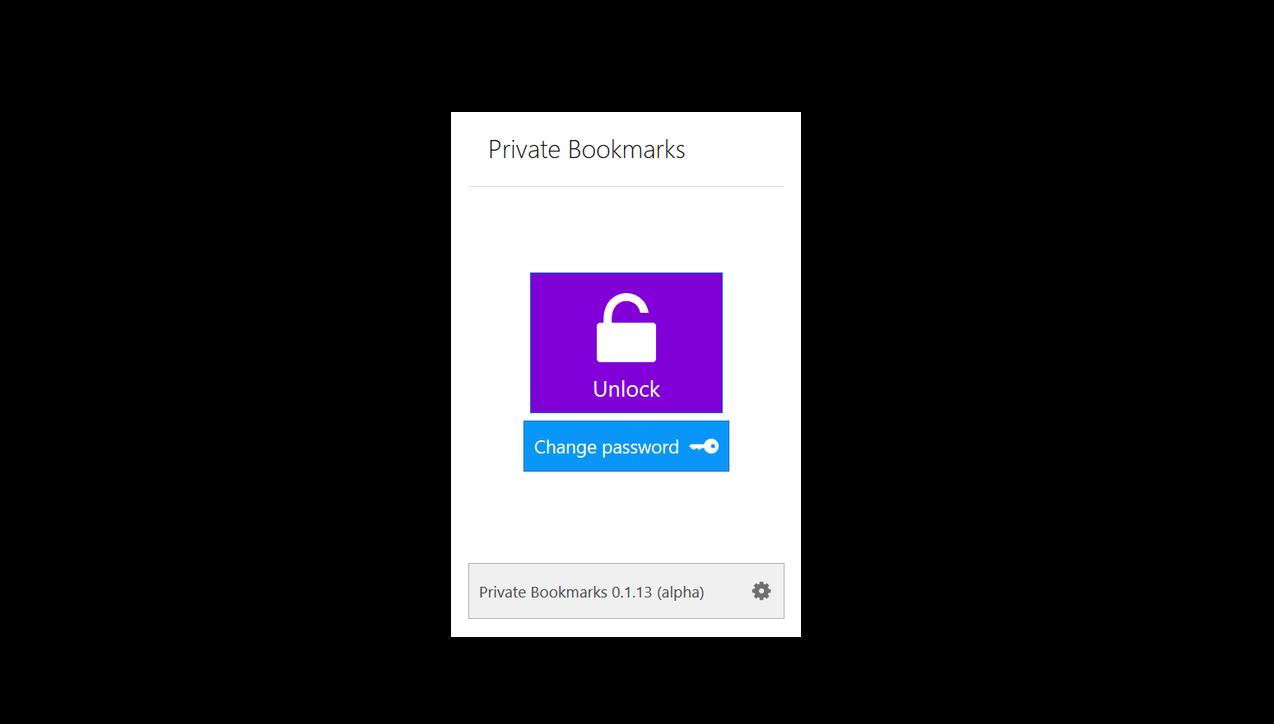Viewport: 1274px width, 724px height.
Task: Click the divider line below the header
Action: [626, 186]
